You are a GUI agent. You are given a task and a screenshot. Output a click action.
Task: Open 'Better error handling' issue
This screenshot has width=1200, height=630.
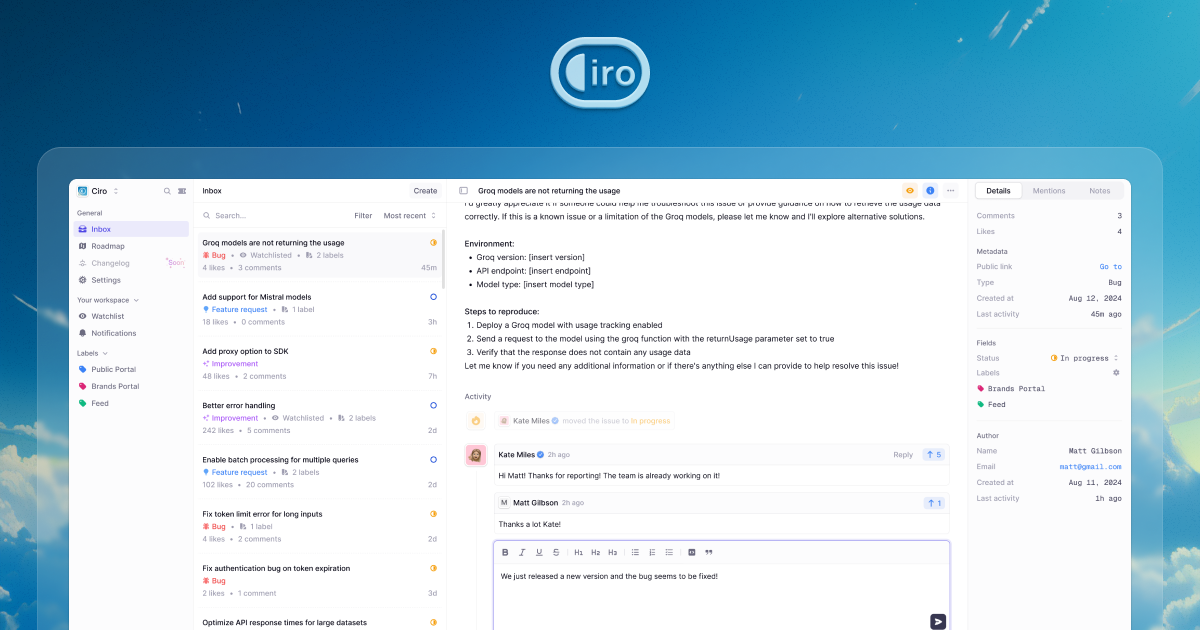pos(319,417)
